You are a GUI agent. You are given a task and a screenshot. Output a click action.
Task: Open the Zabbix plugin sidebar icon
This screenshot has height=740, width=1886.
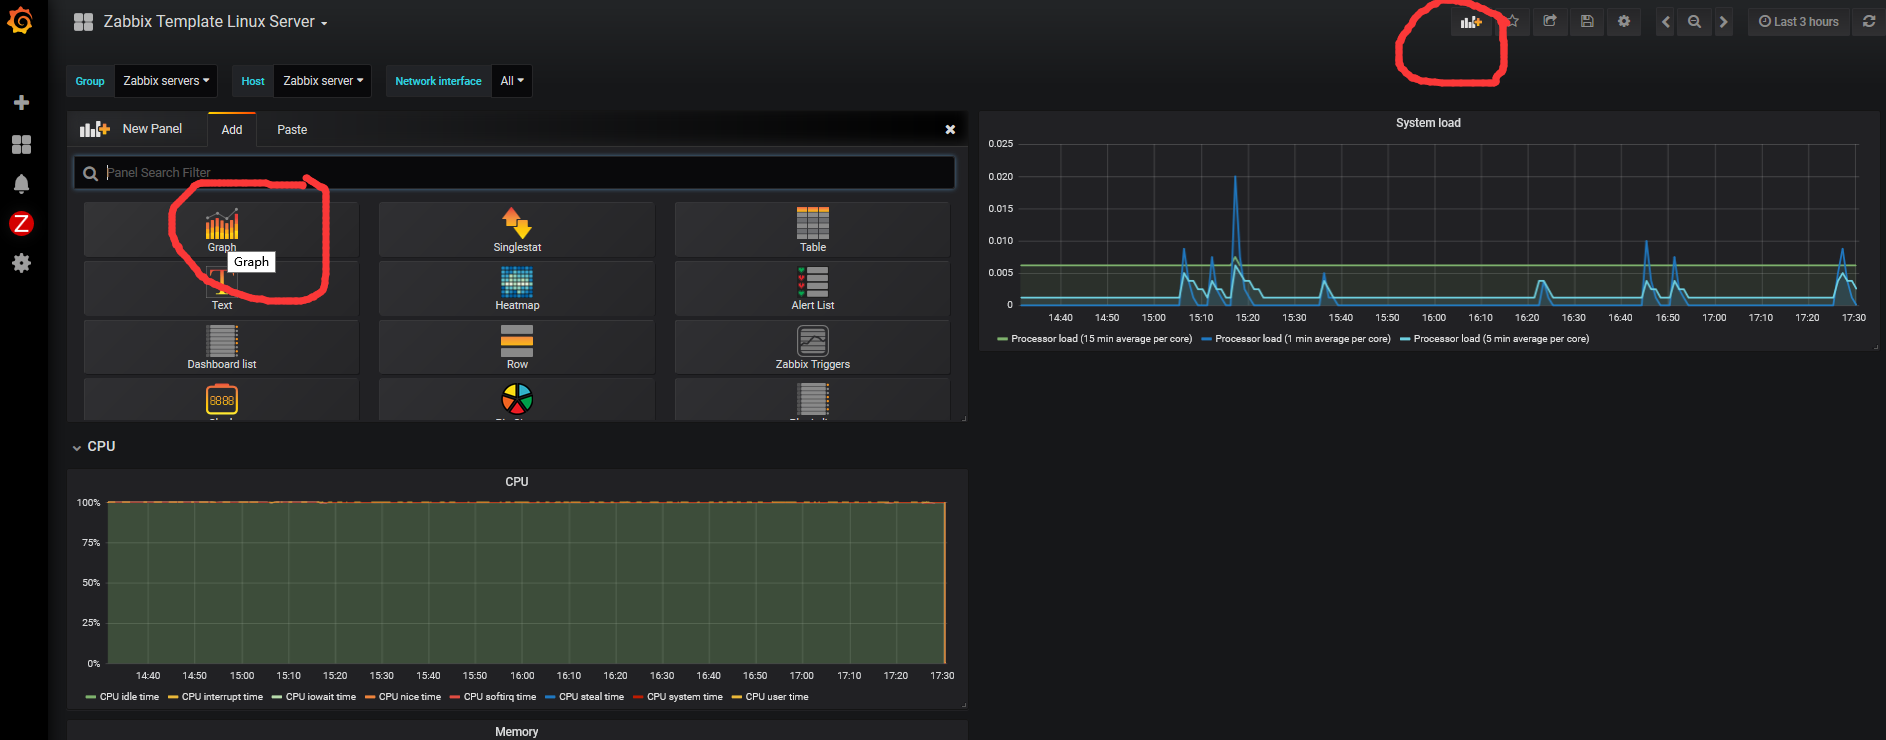tap(21, 224)
